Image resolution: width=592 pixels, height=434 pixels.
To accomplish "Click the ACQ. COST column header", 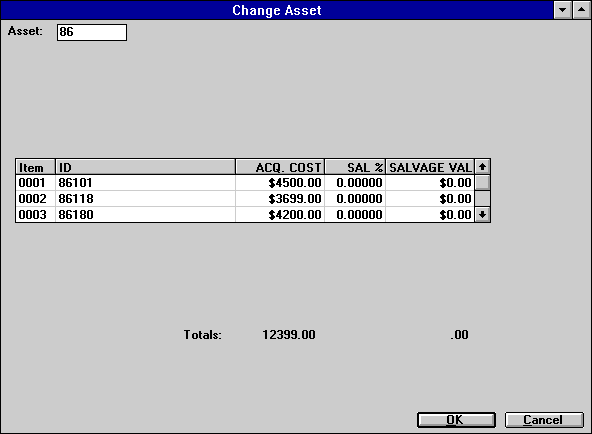I will point(280,167).
